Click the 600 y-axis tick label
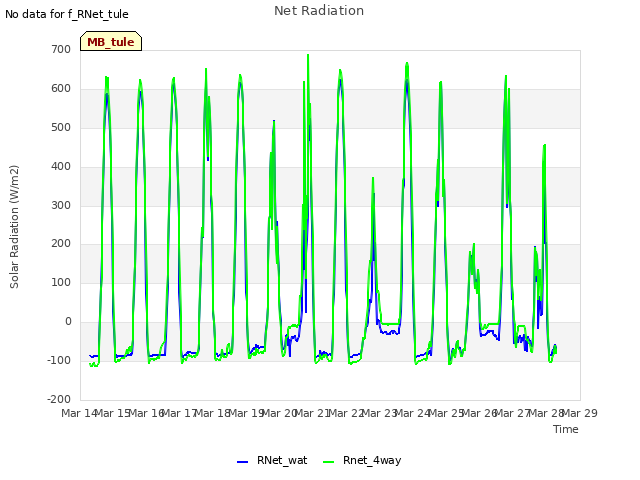Screen dimensions: 640x480 [61, 89]
